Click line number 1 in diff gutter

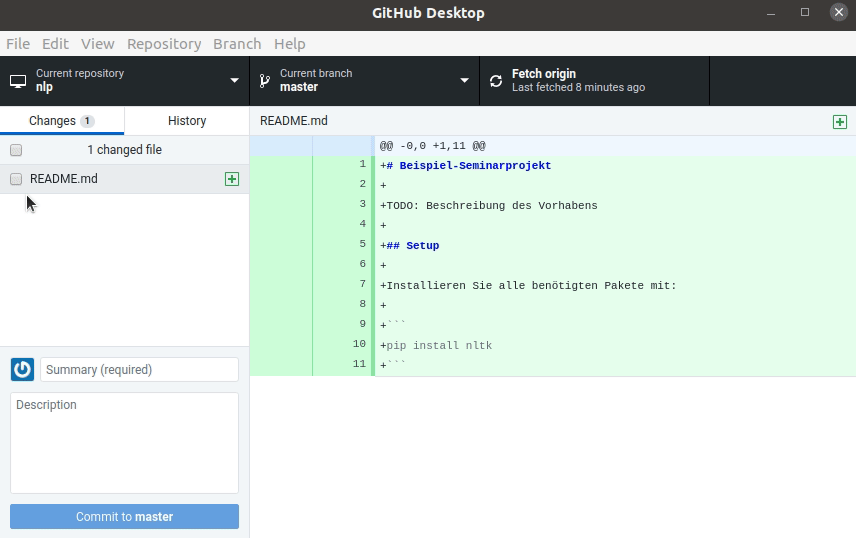362,164
